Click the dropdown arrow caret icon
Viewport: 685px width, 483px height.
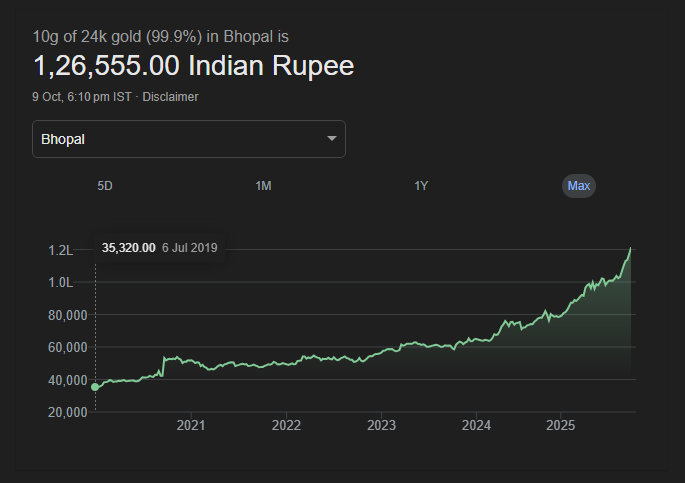click(x=332, y=139)
